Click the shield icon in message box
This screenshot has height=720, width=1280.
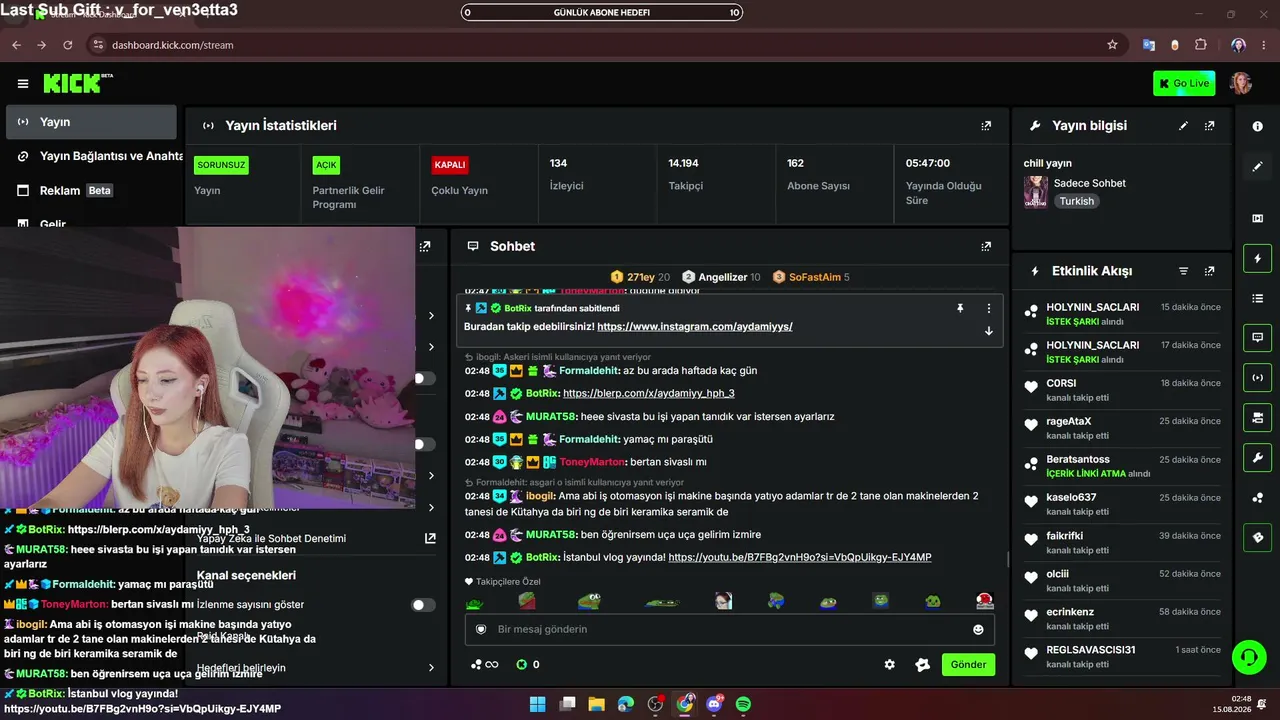481,629
